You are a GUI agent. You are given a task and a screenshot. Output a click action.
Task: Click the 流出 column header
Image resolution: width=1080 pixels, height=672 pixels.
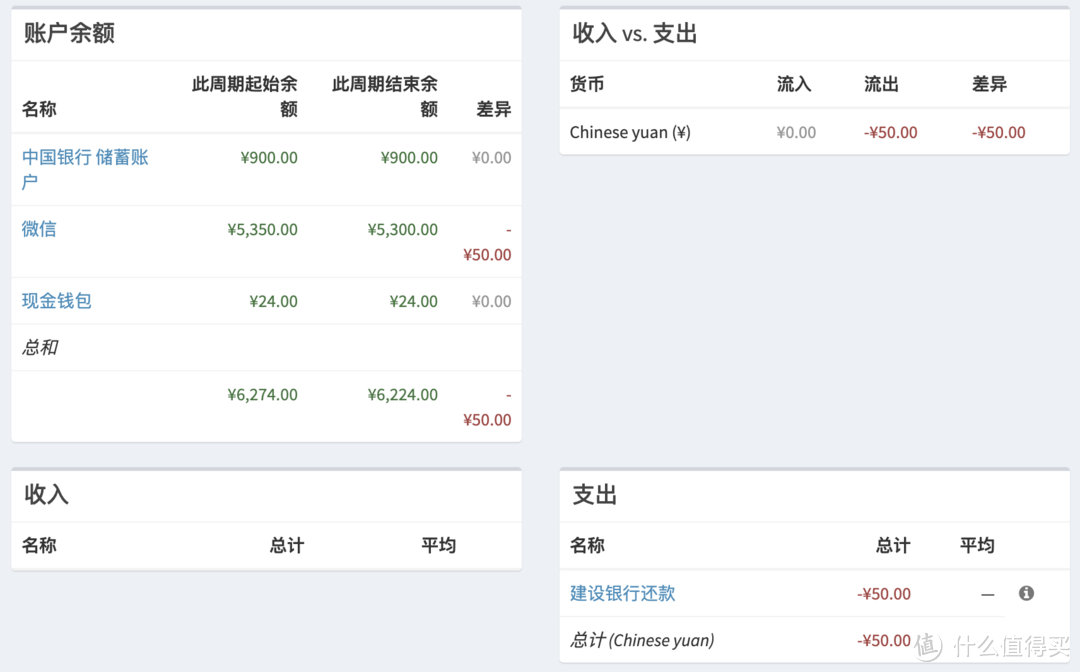(881, 85)
